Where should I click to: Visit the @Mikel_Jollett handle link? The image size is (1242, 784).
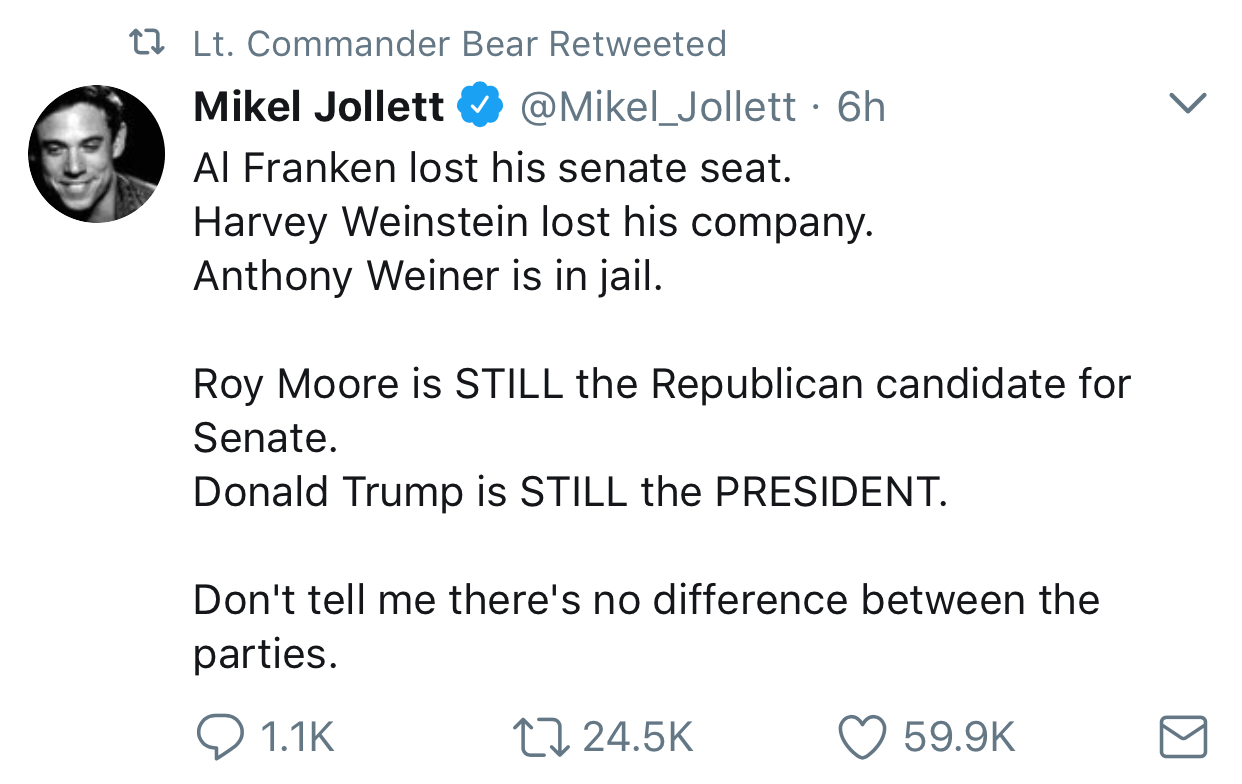click(x=660, y=107)
